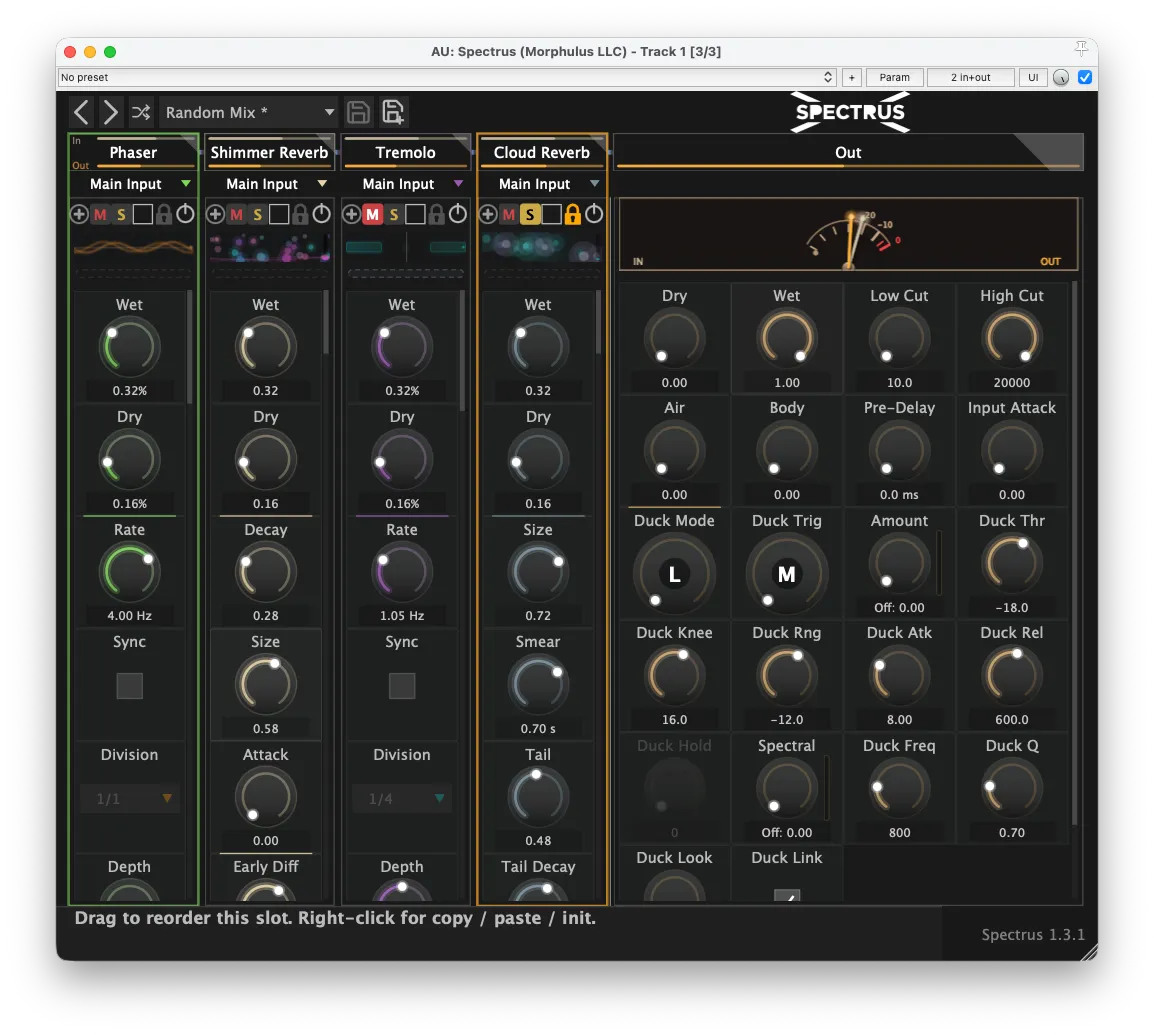Open the Random Mix preset dropdown

click(248, 112)
